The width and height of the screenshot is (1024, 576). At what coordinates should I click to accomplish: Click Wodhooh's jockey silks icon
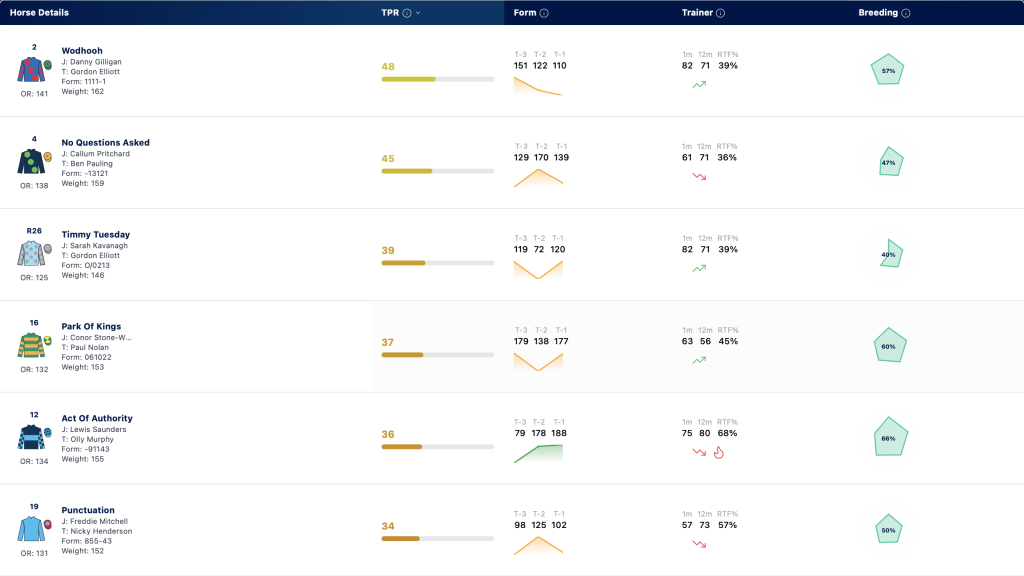point(31,69)
